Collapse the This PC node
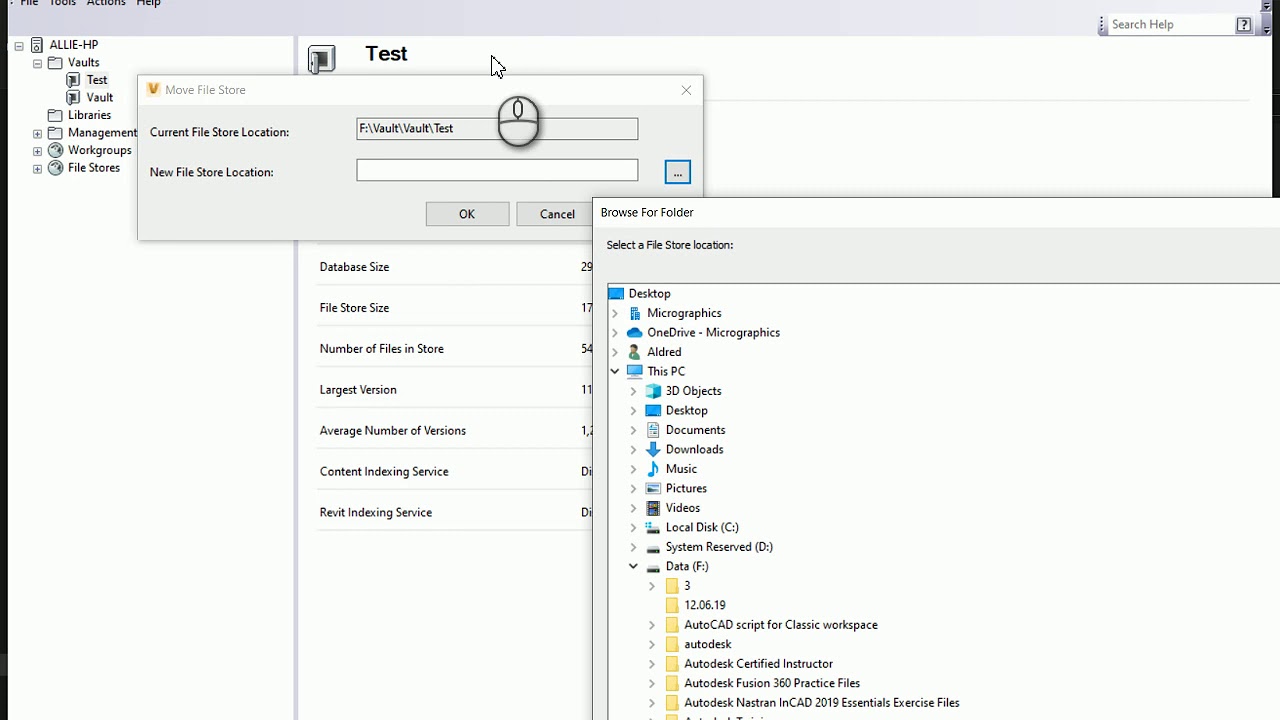The image size is (1280, 720). pyautogui.click(x=615, y=371)
